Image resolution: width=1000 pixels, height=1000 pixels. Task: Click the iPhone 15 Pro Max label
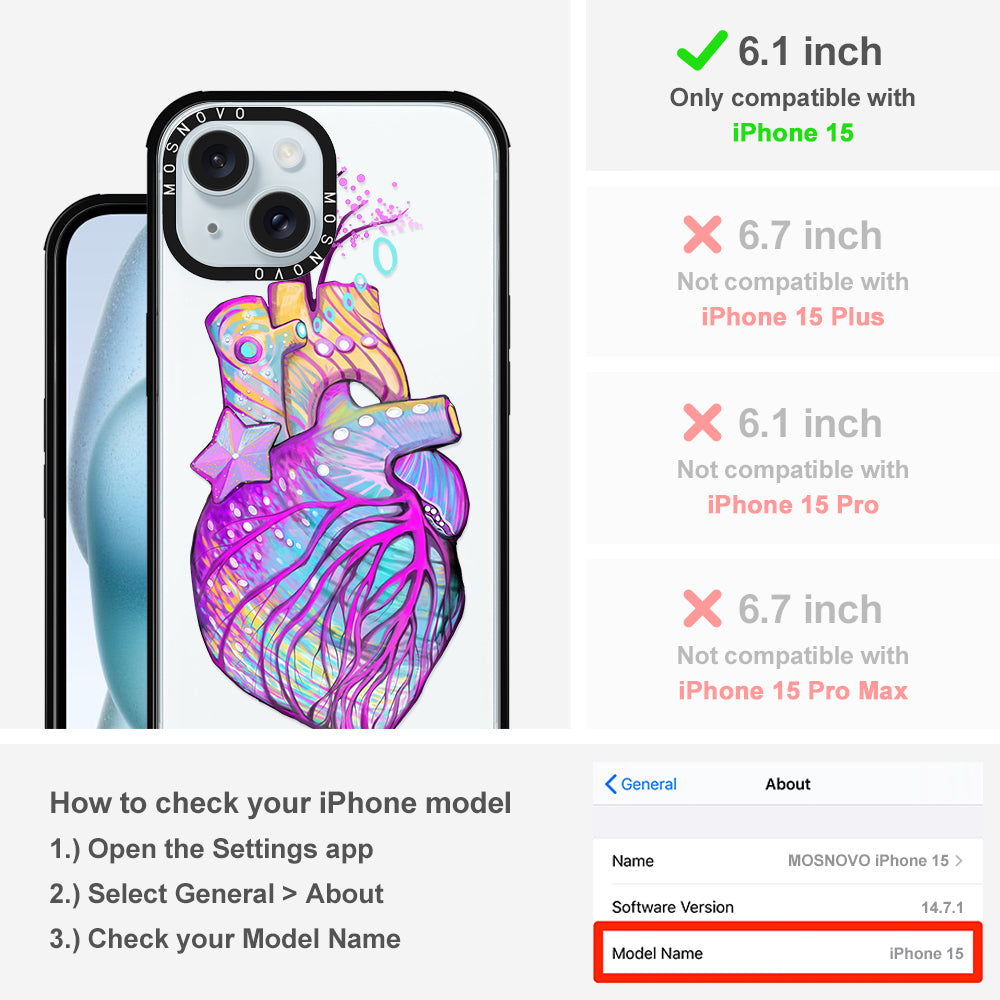[x=793, y=691]
